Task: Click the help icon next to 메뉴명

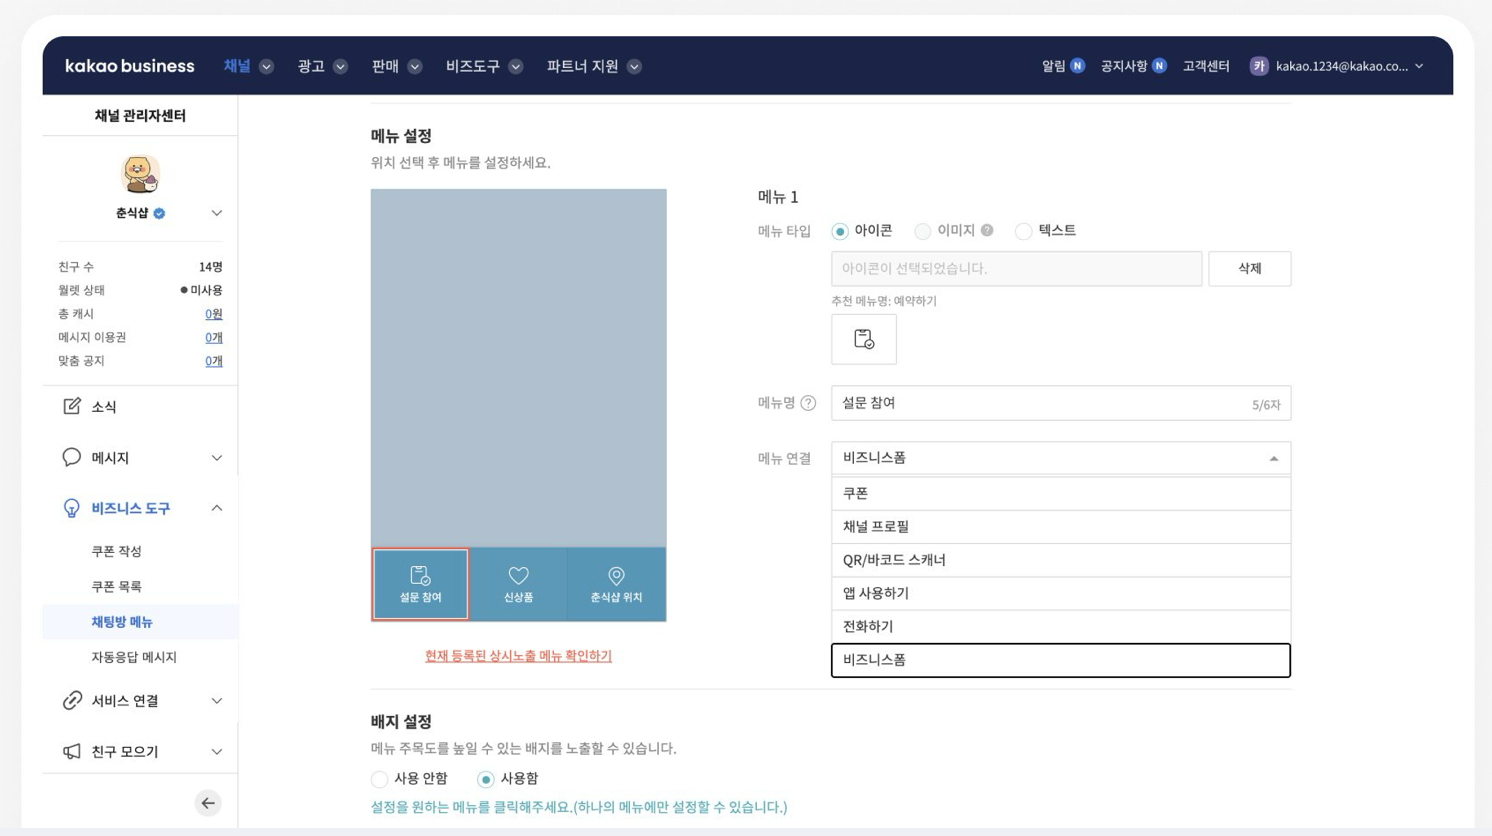Action: (808, 403)
